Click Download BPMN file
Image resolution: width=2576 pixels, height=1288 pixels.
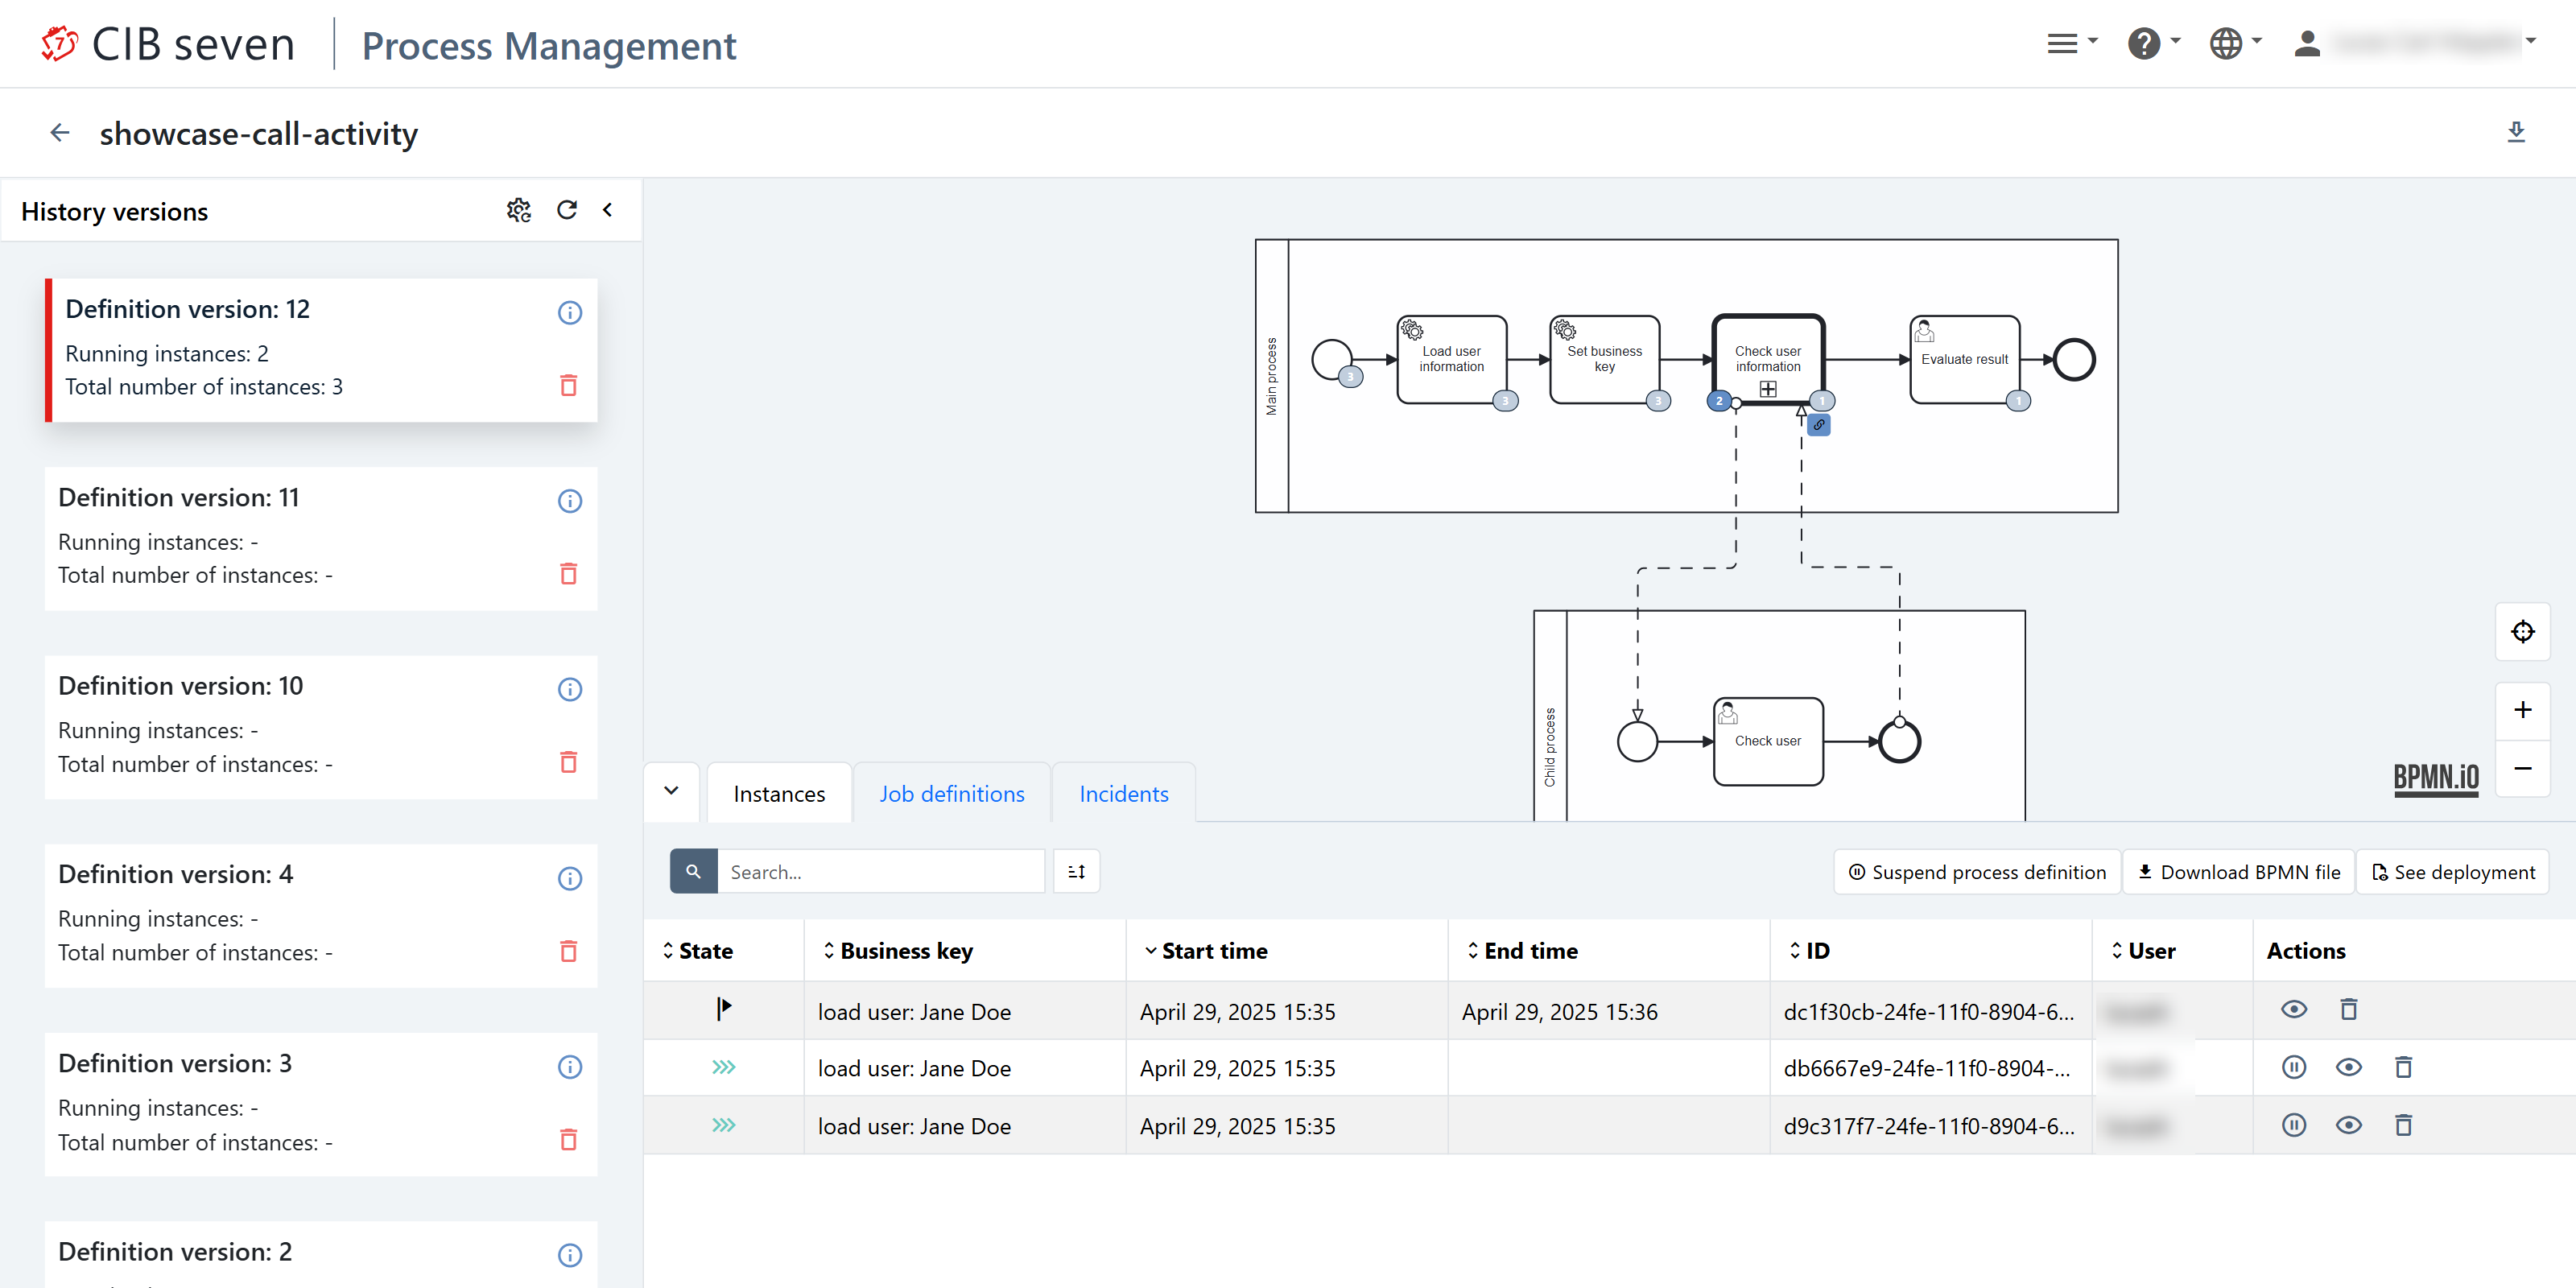[2239, 872]
